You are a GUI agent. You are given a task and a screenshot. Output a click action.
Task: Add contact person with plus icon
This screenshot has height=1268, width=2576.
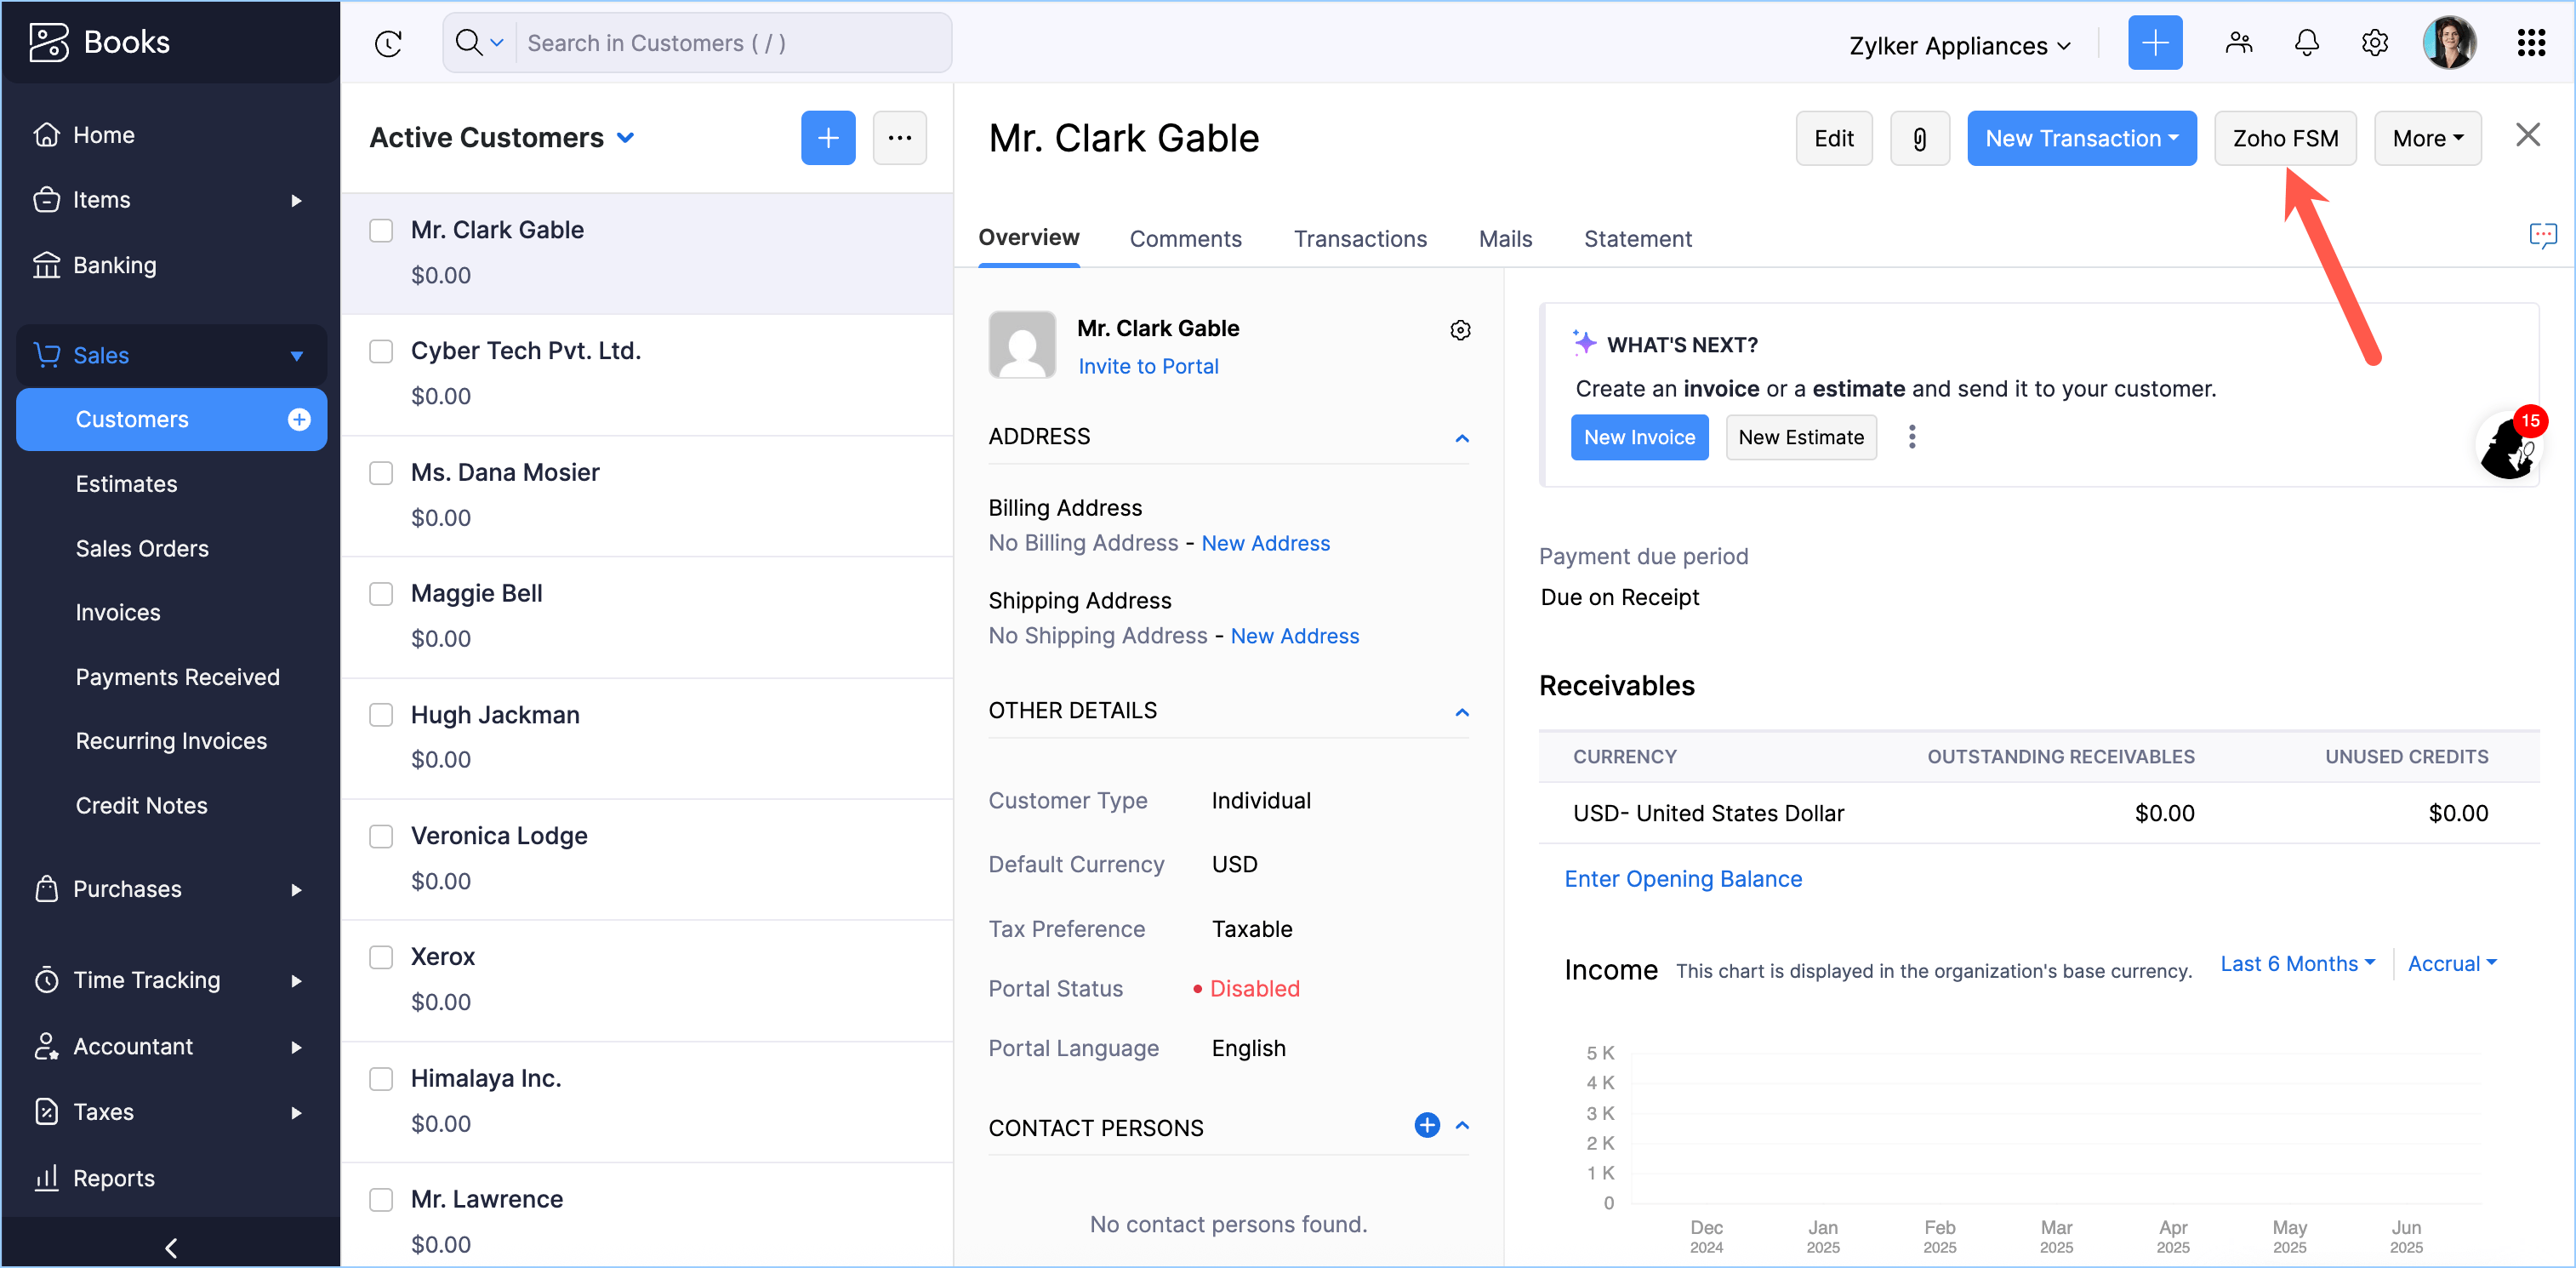click(x=1426, y=1125)
